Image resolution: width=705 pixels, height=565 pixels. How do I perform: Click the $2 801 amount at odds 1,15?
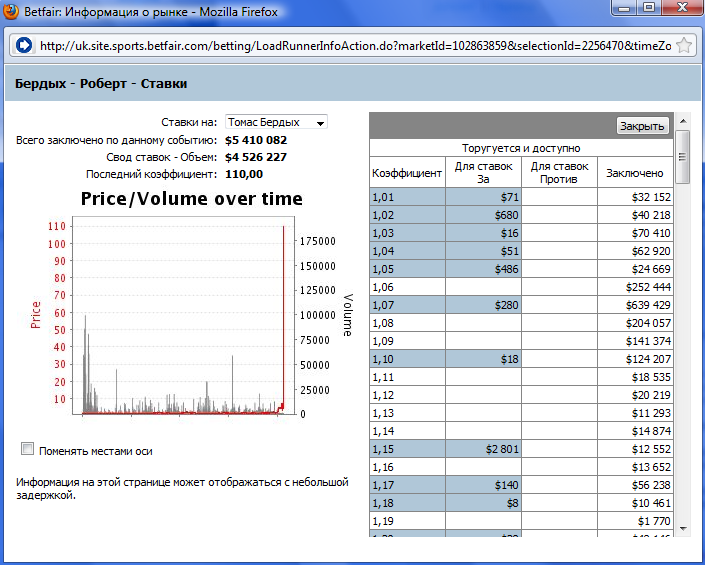[x=484, y=449]
